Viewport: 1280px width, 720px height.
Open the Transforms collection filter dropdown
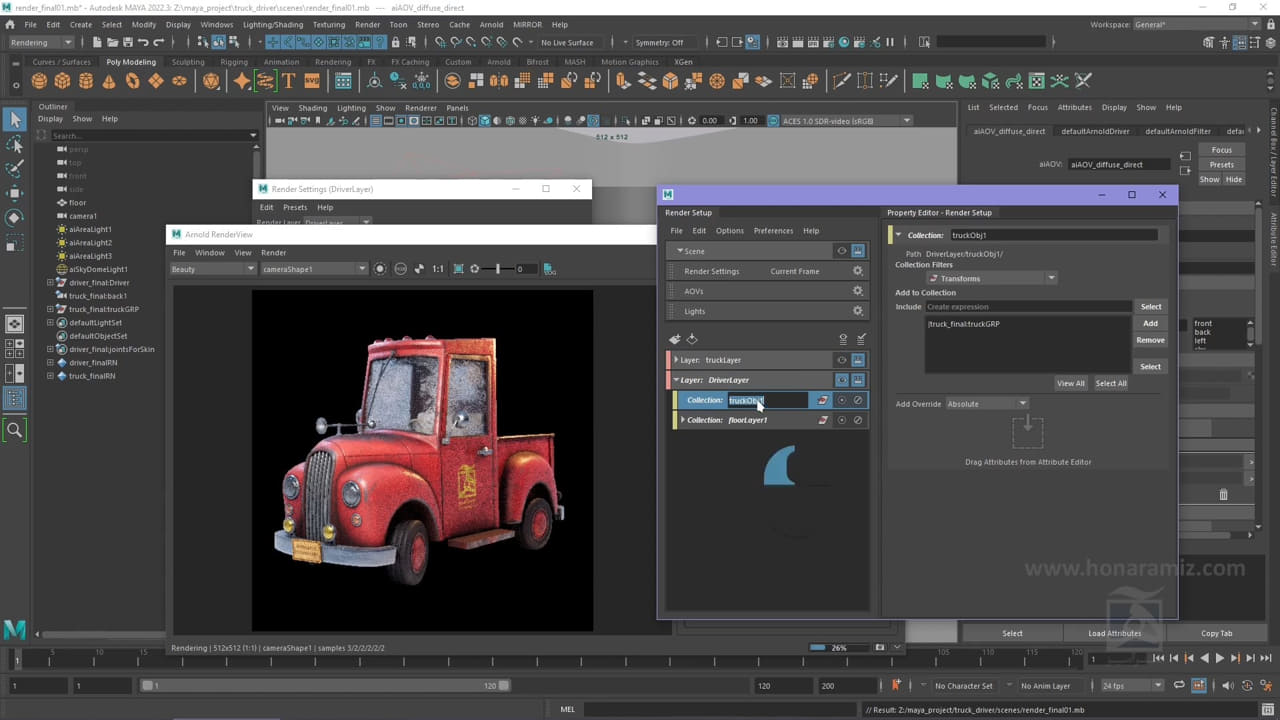991,278
